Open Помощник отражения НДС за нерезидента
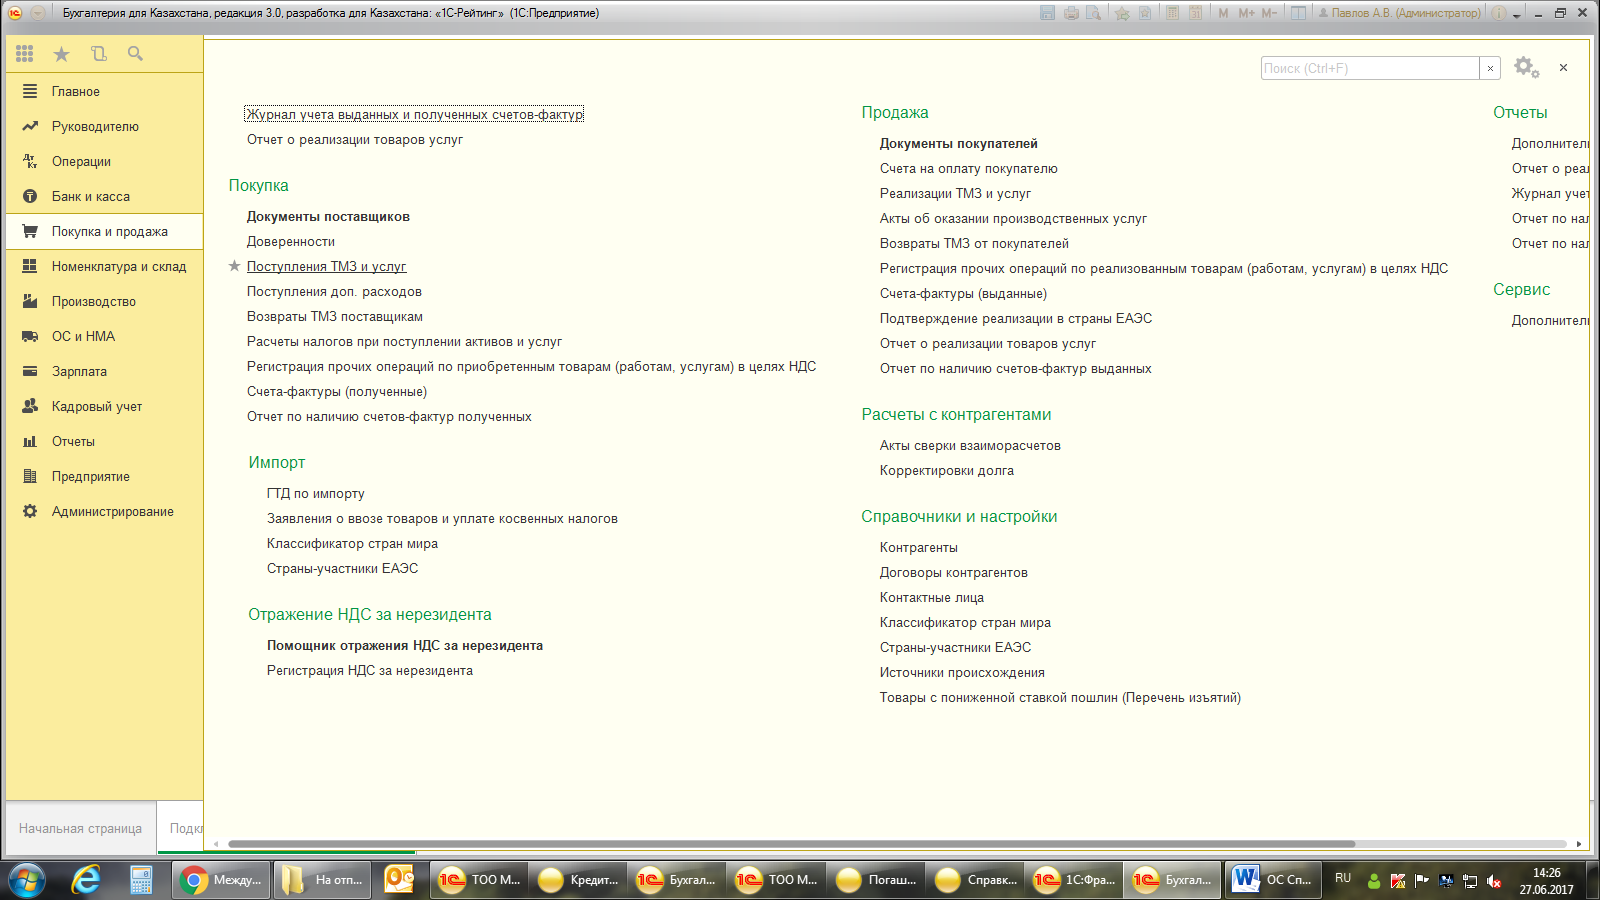 [405, 645]
